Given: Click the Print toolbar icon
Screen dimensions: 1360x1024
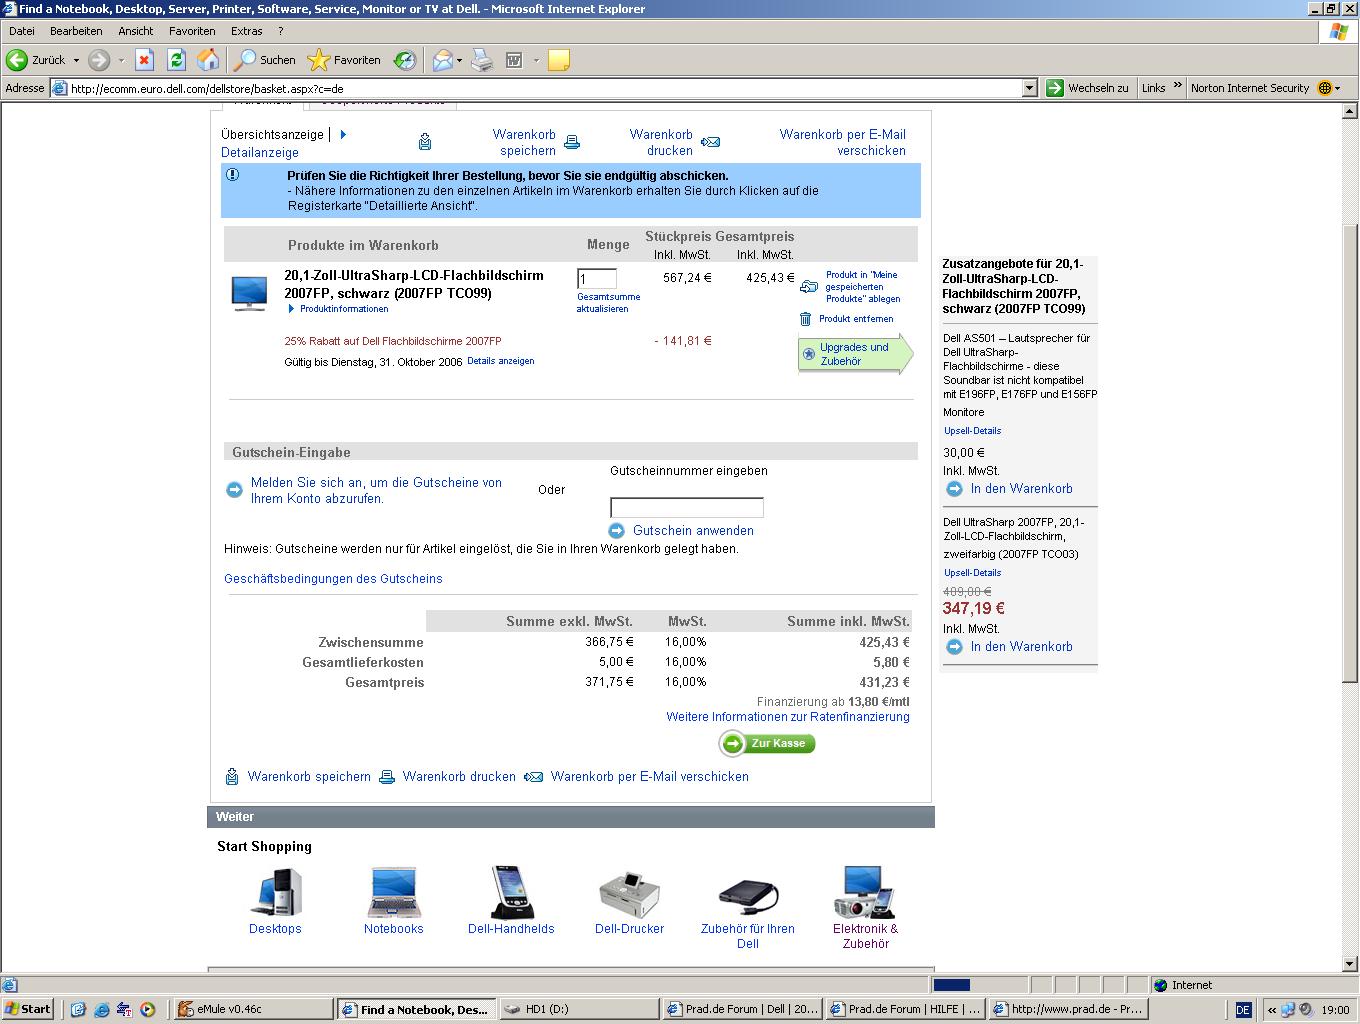Looking at the screenshot, I should coord(482,60).
